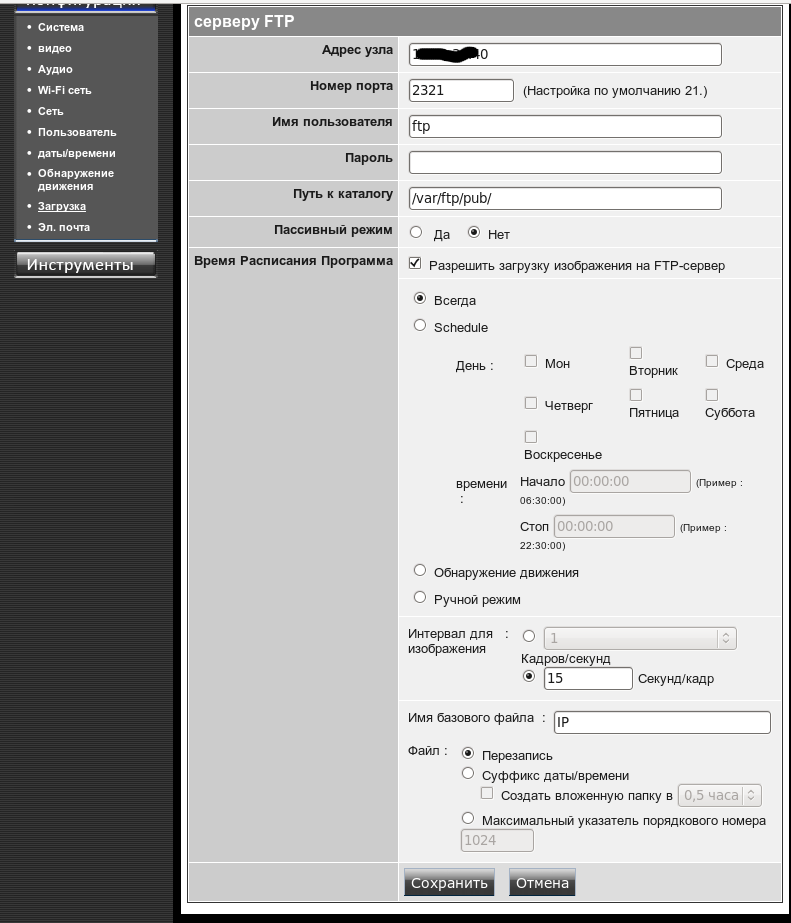The image size is (791, 923).
Task: Choose Ручной режим radio option
Action: click(x=420, y=598)
